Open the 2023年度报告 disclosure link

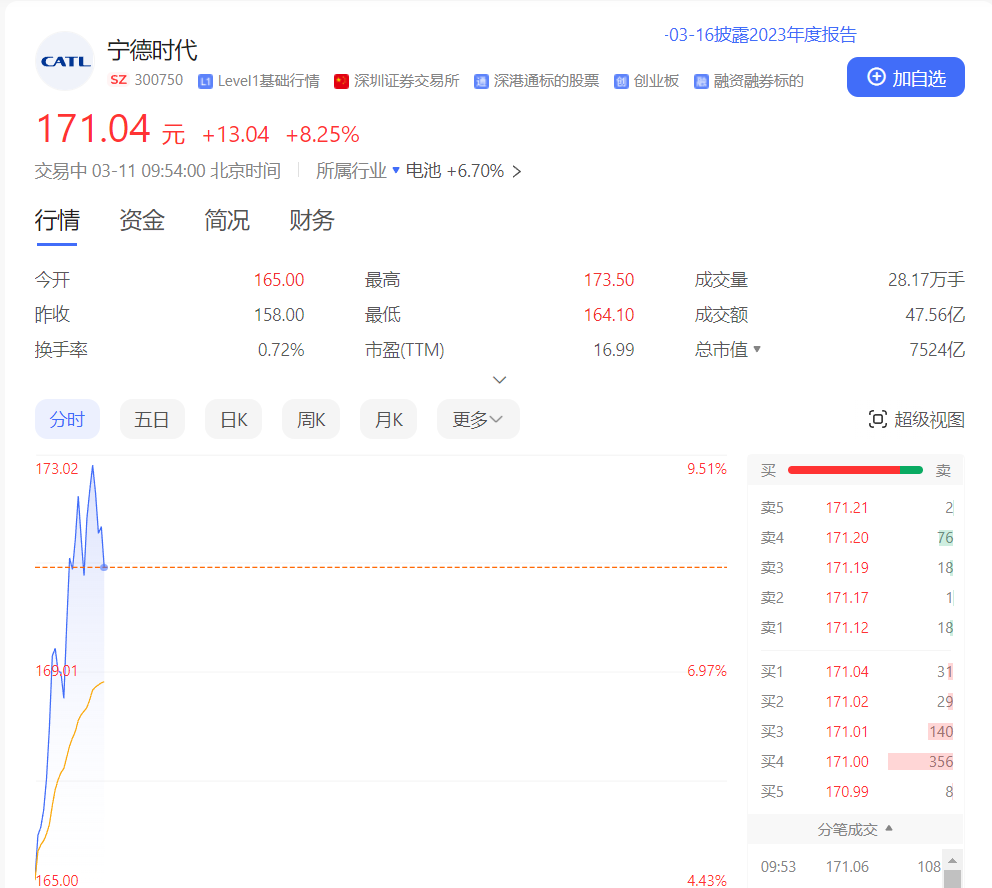pos(760,35)
